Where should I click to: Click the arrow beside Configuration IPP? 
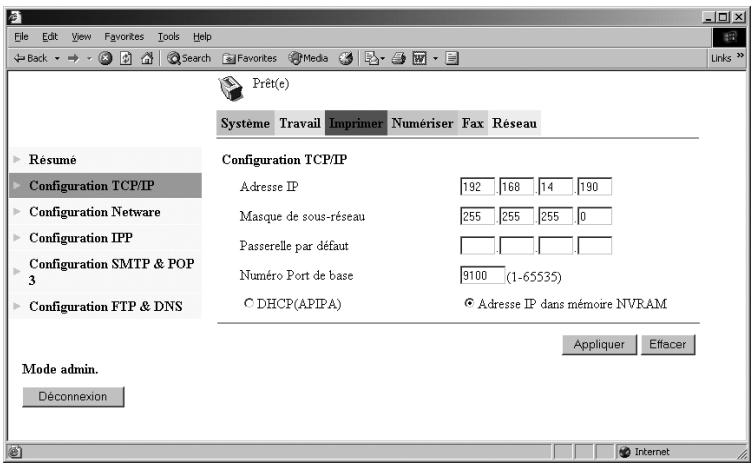pyautogui.click(x=17, y=238)
